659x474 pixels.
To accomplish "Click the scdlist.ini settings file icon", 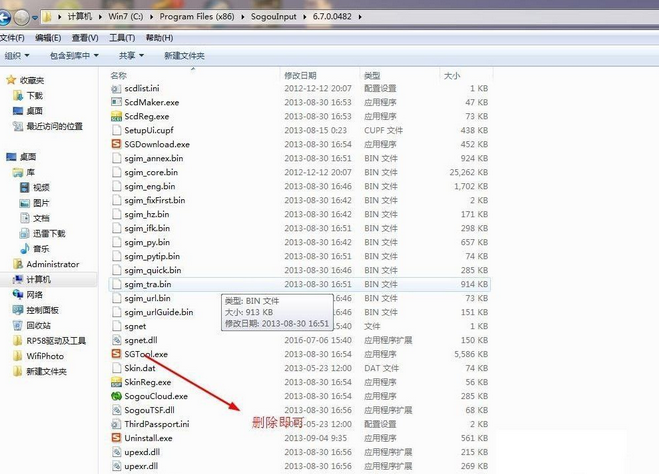I will 116,88.
